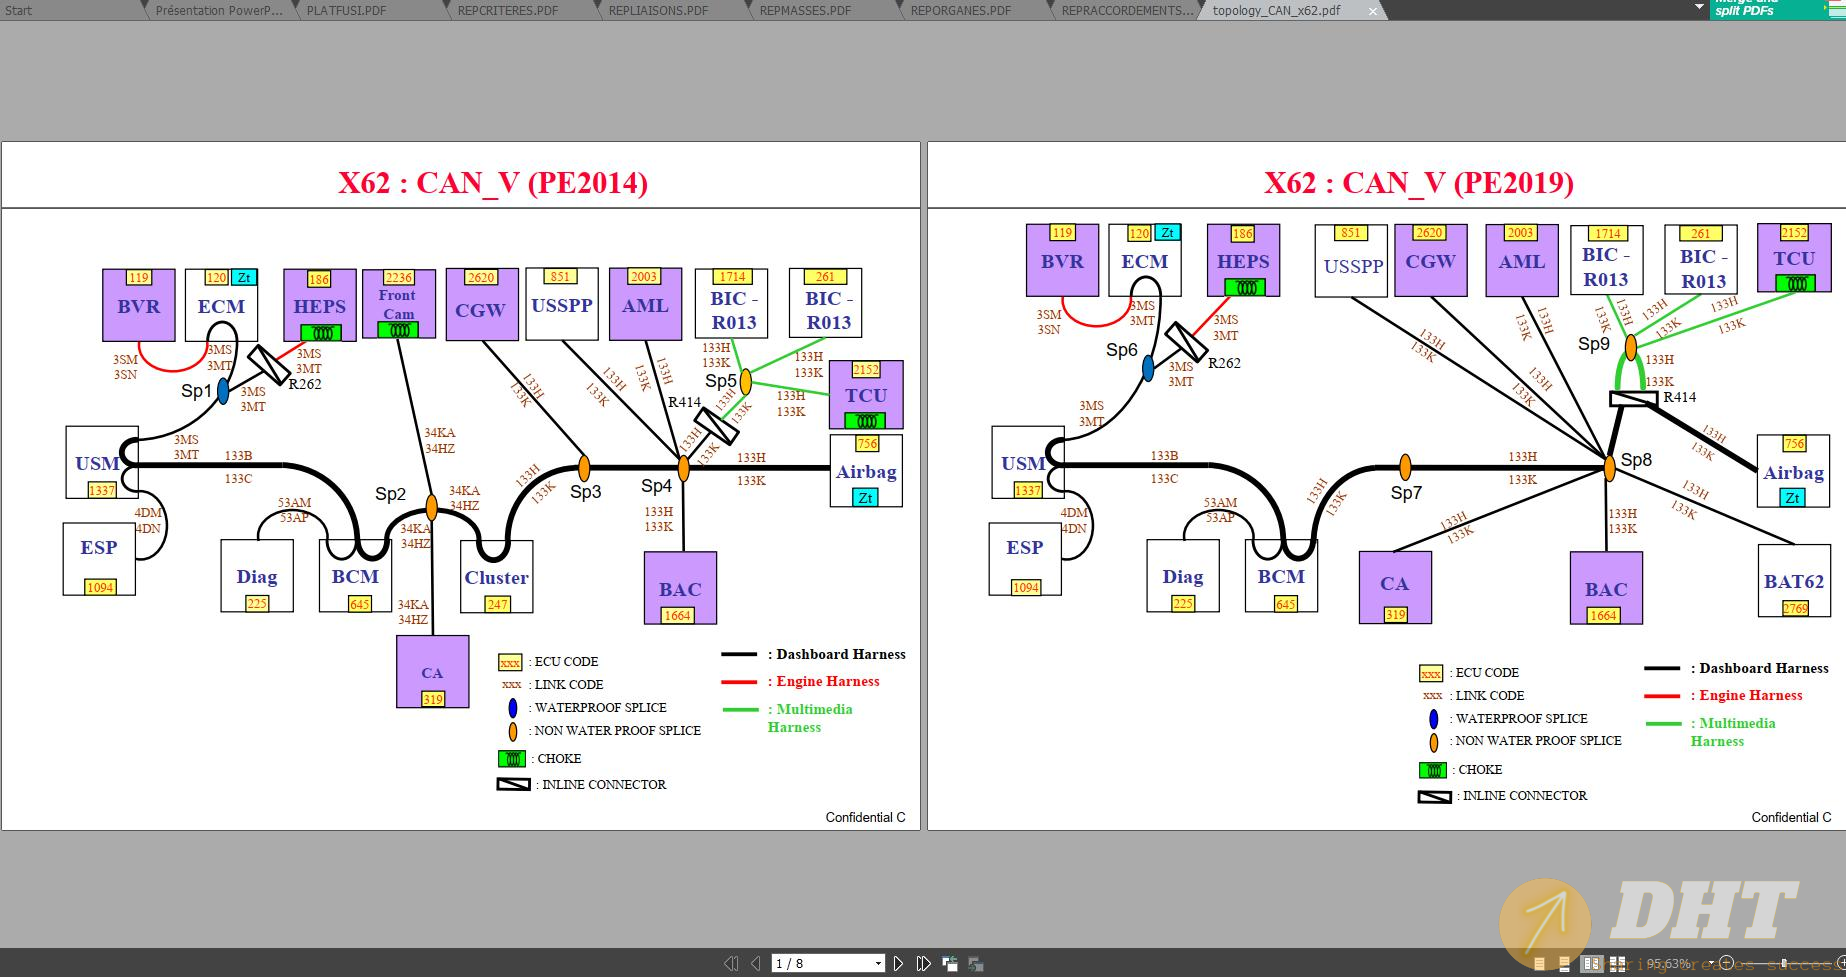The width and height of the screenshot is (1846, 977).
Task: Click splice label Sp8
Action: coord(1636,460)
